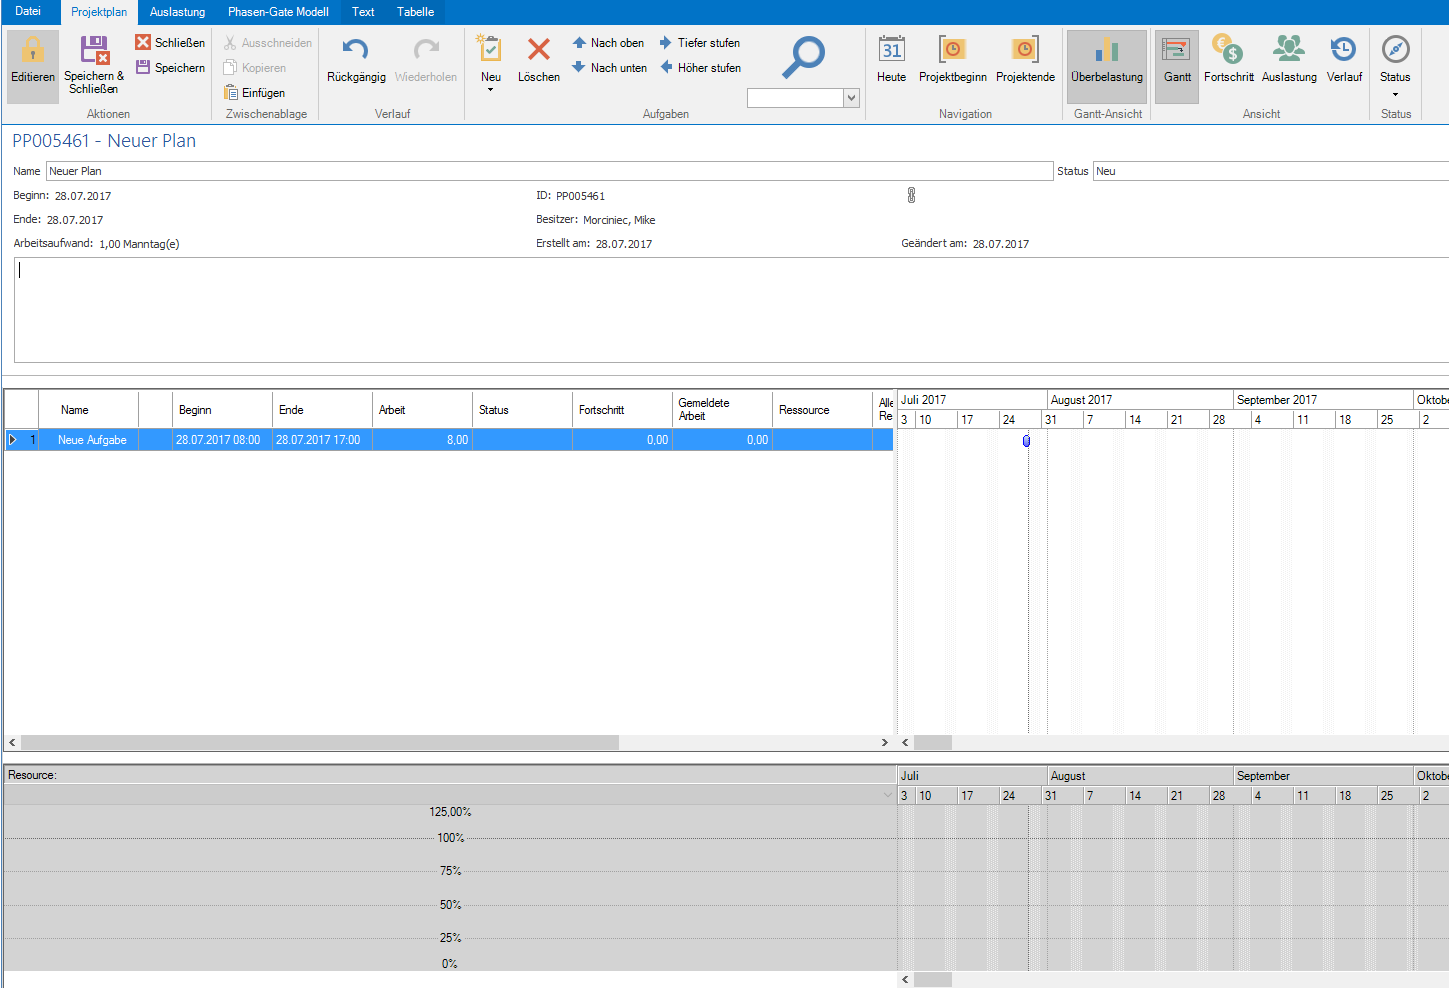Screen dimensions: 1449x988
Task: Switch to the Phasen-Gate Modell tab
Action: pos(278,12)
